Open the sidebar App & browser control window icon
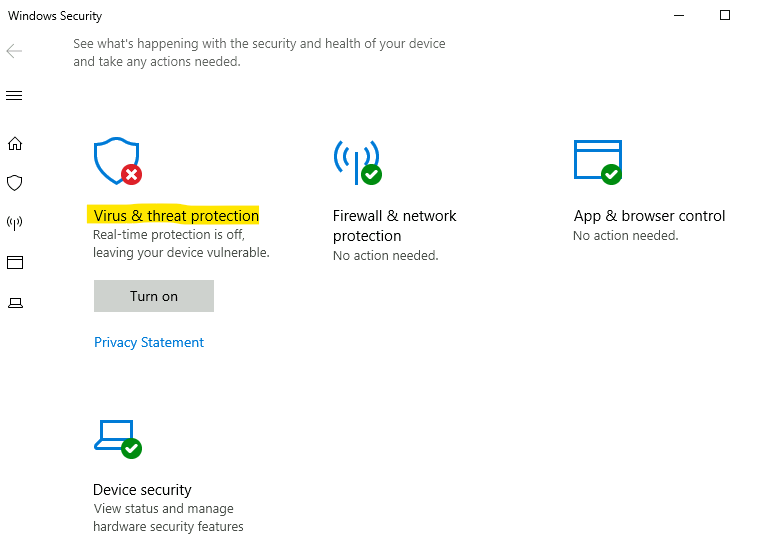Image resolution: width=766 pixels, height=557 pixels. point(14,263)
